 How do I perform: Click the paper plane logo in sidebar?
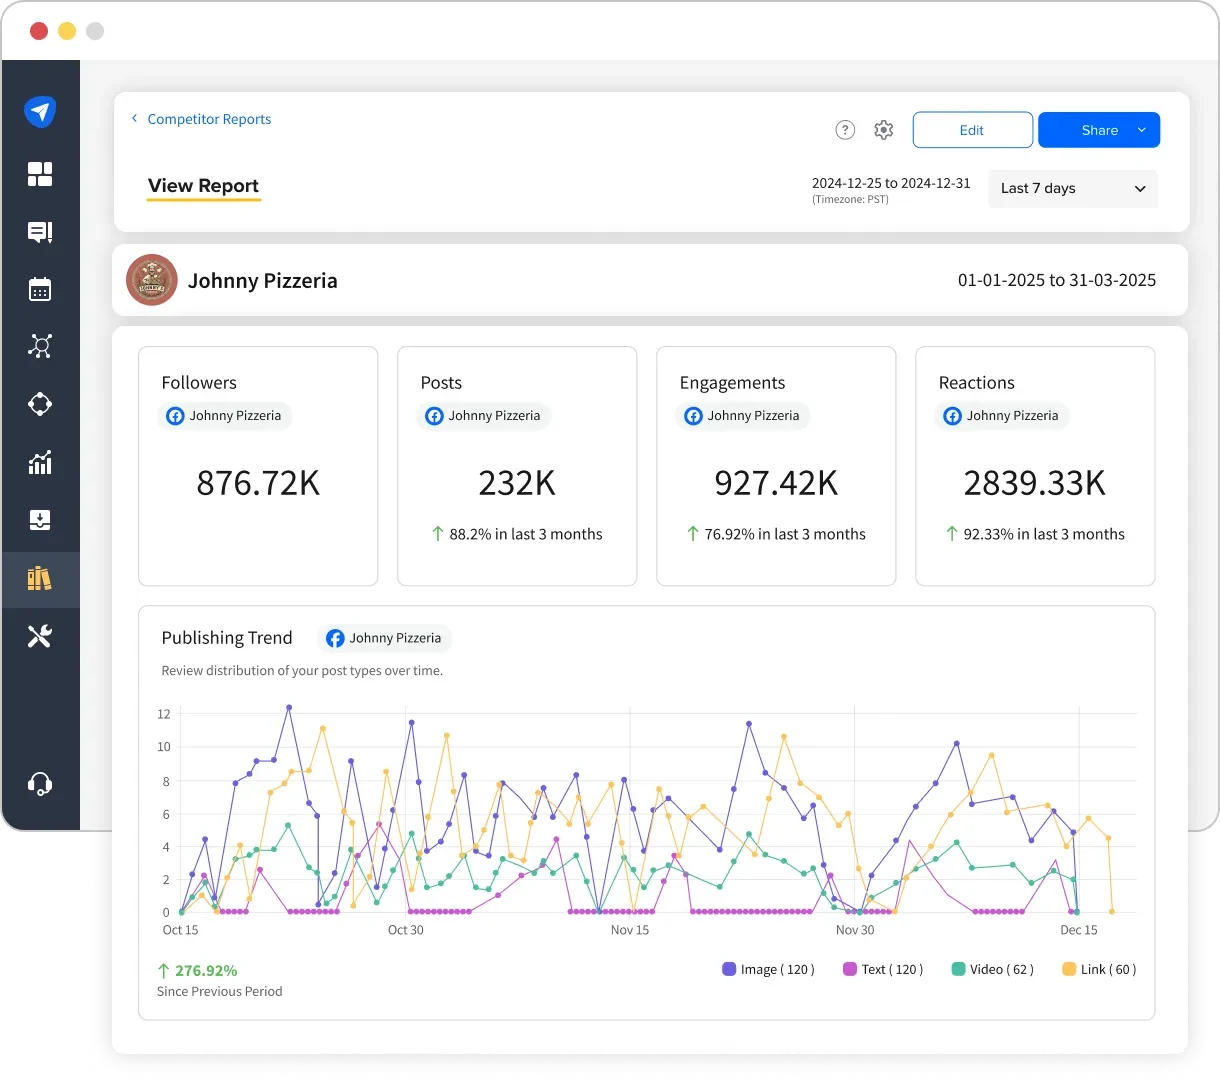[40, 111]
